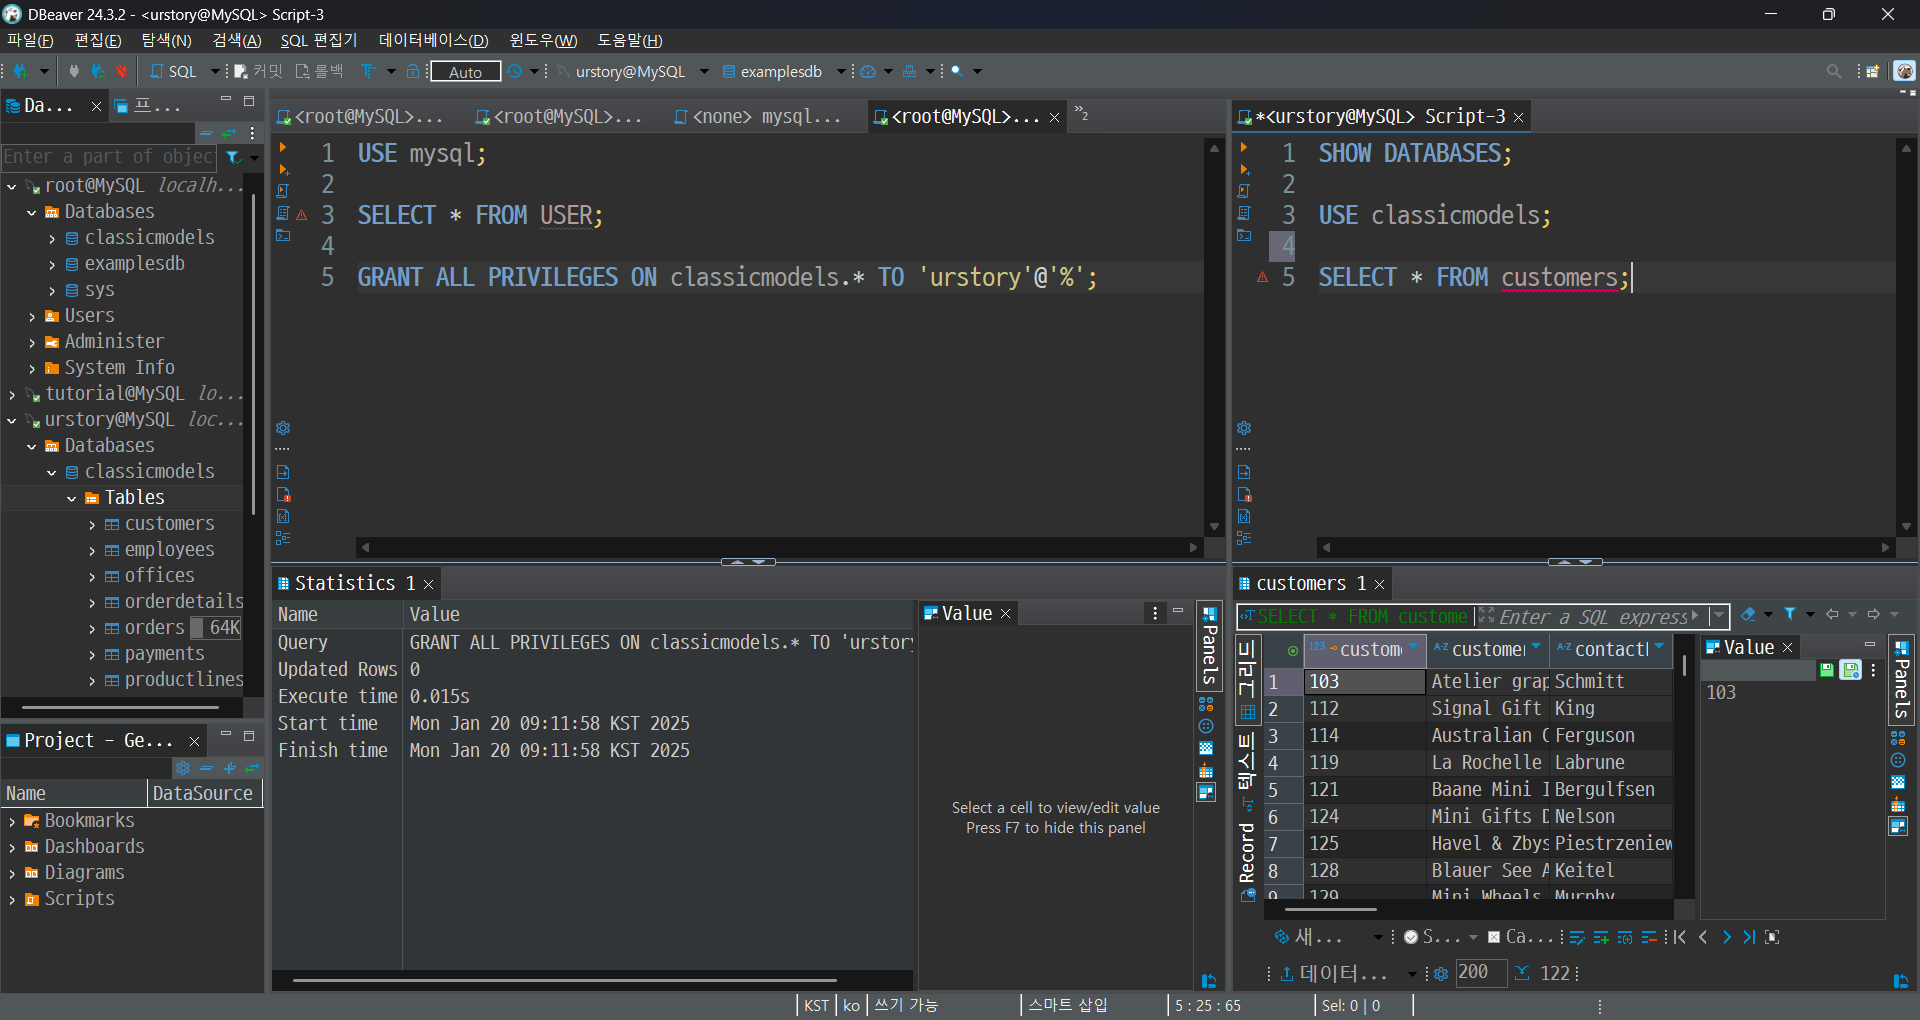Expand the examplesdb database node
Image resolution: width=1920 pixels, height=1020 pixels.
(52, 264)
